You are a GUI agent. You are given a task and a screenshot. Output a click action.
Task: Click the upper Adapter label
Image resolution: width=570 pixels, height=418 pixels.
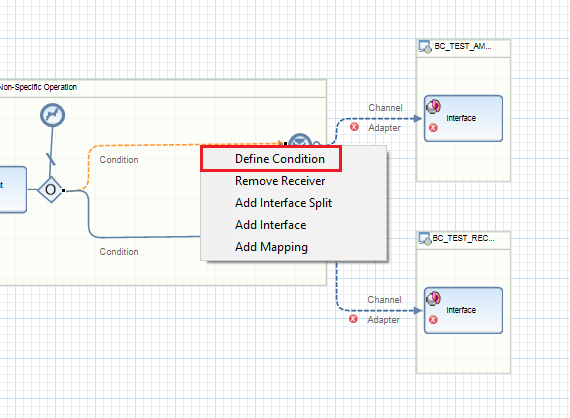pyautogui.click(x=384, y=128)
